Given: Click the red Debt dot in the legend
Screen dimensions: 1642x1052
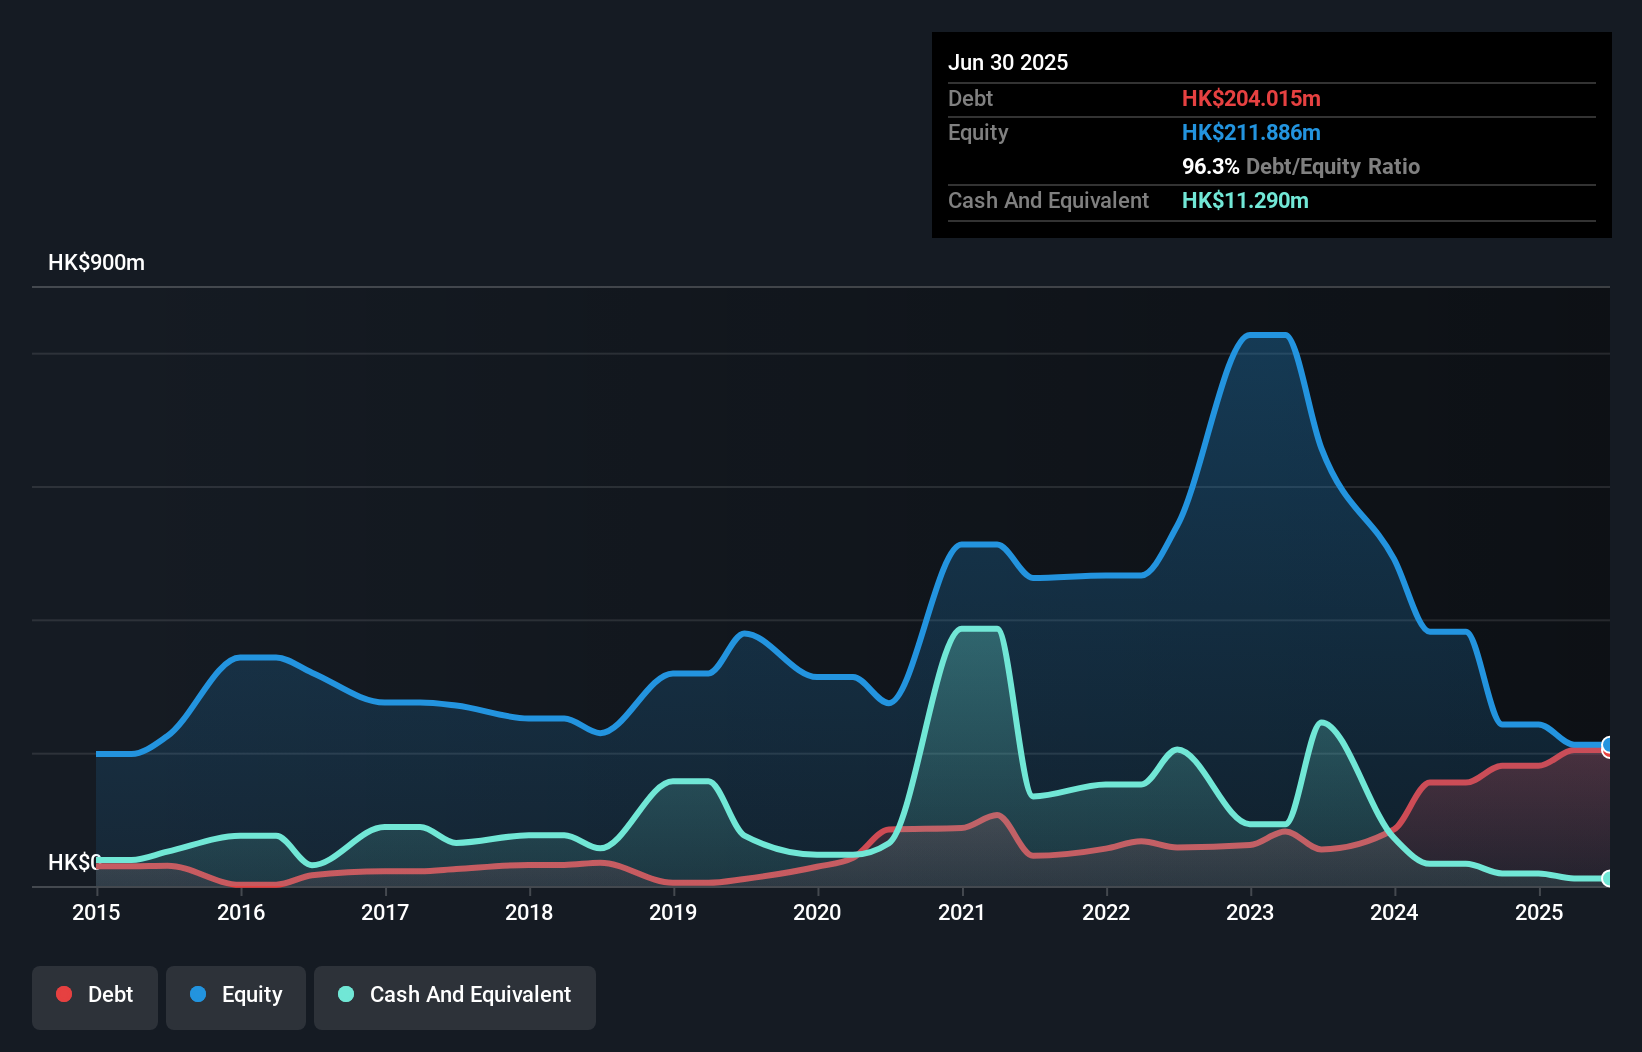Looking at the screenshot, I should (x=64, y=994).
